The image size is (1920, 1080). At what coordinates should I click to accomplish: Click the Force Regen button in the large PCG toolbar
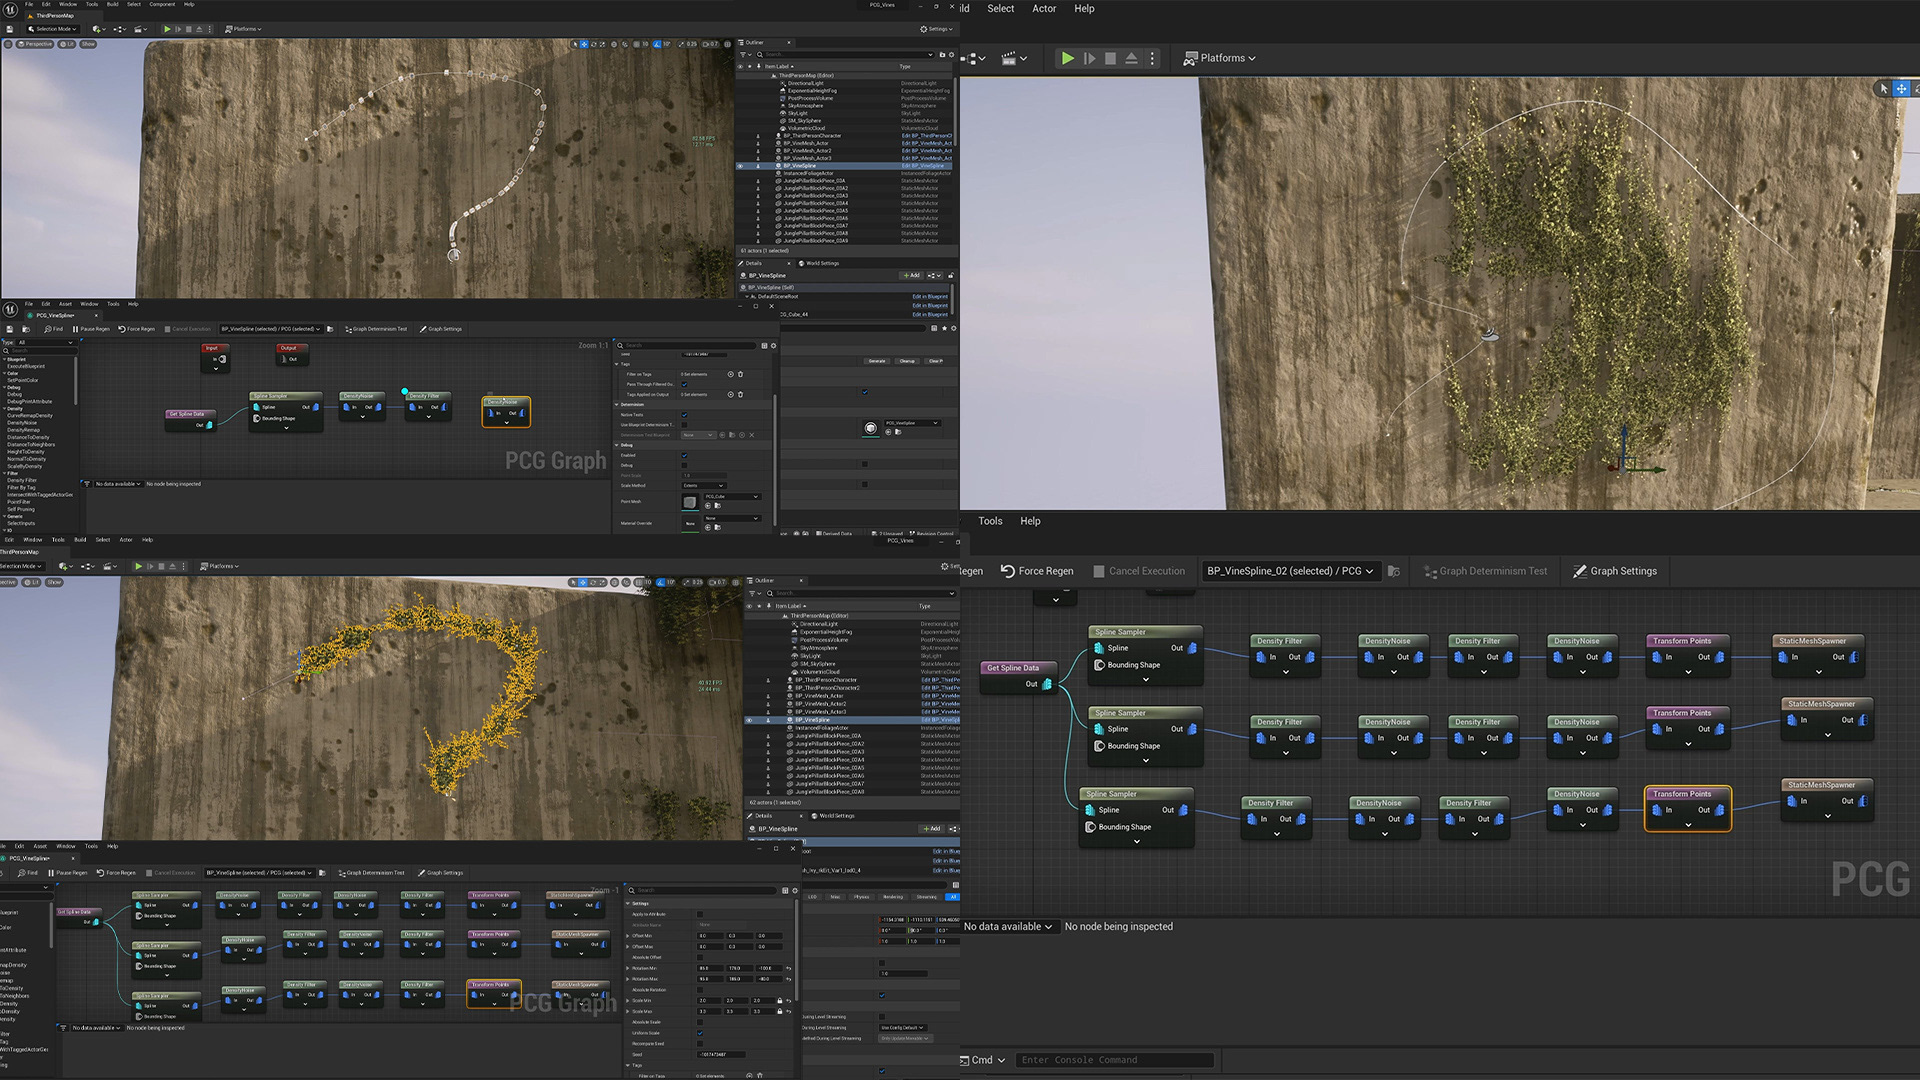tap(1037, 572)
